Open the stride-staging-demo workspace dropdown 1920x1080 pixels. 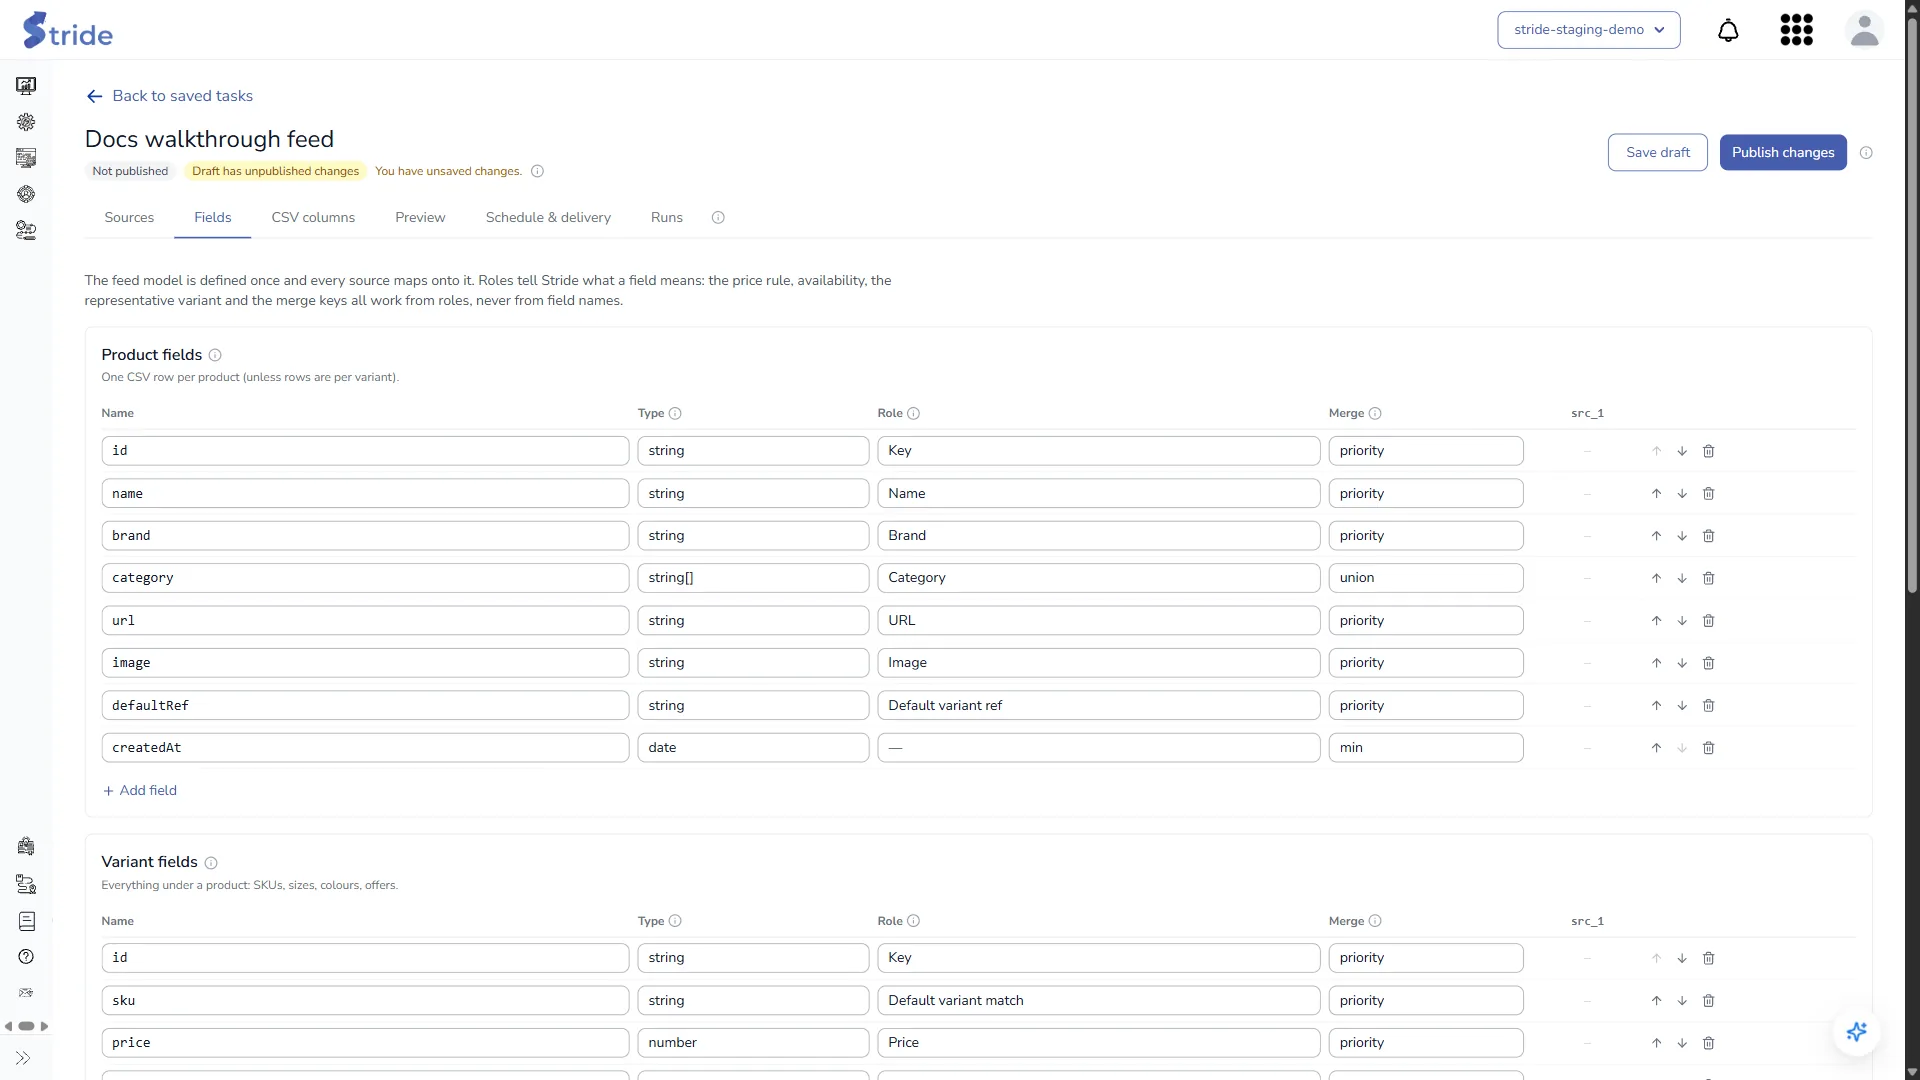(x=1588, y=30)
